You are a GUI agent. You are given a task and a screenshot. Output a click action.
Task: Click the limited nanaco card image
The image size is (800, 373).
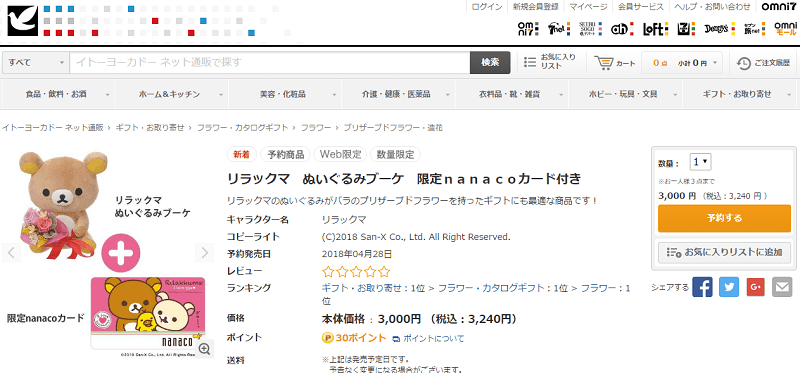148,313
